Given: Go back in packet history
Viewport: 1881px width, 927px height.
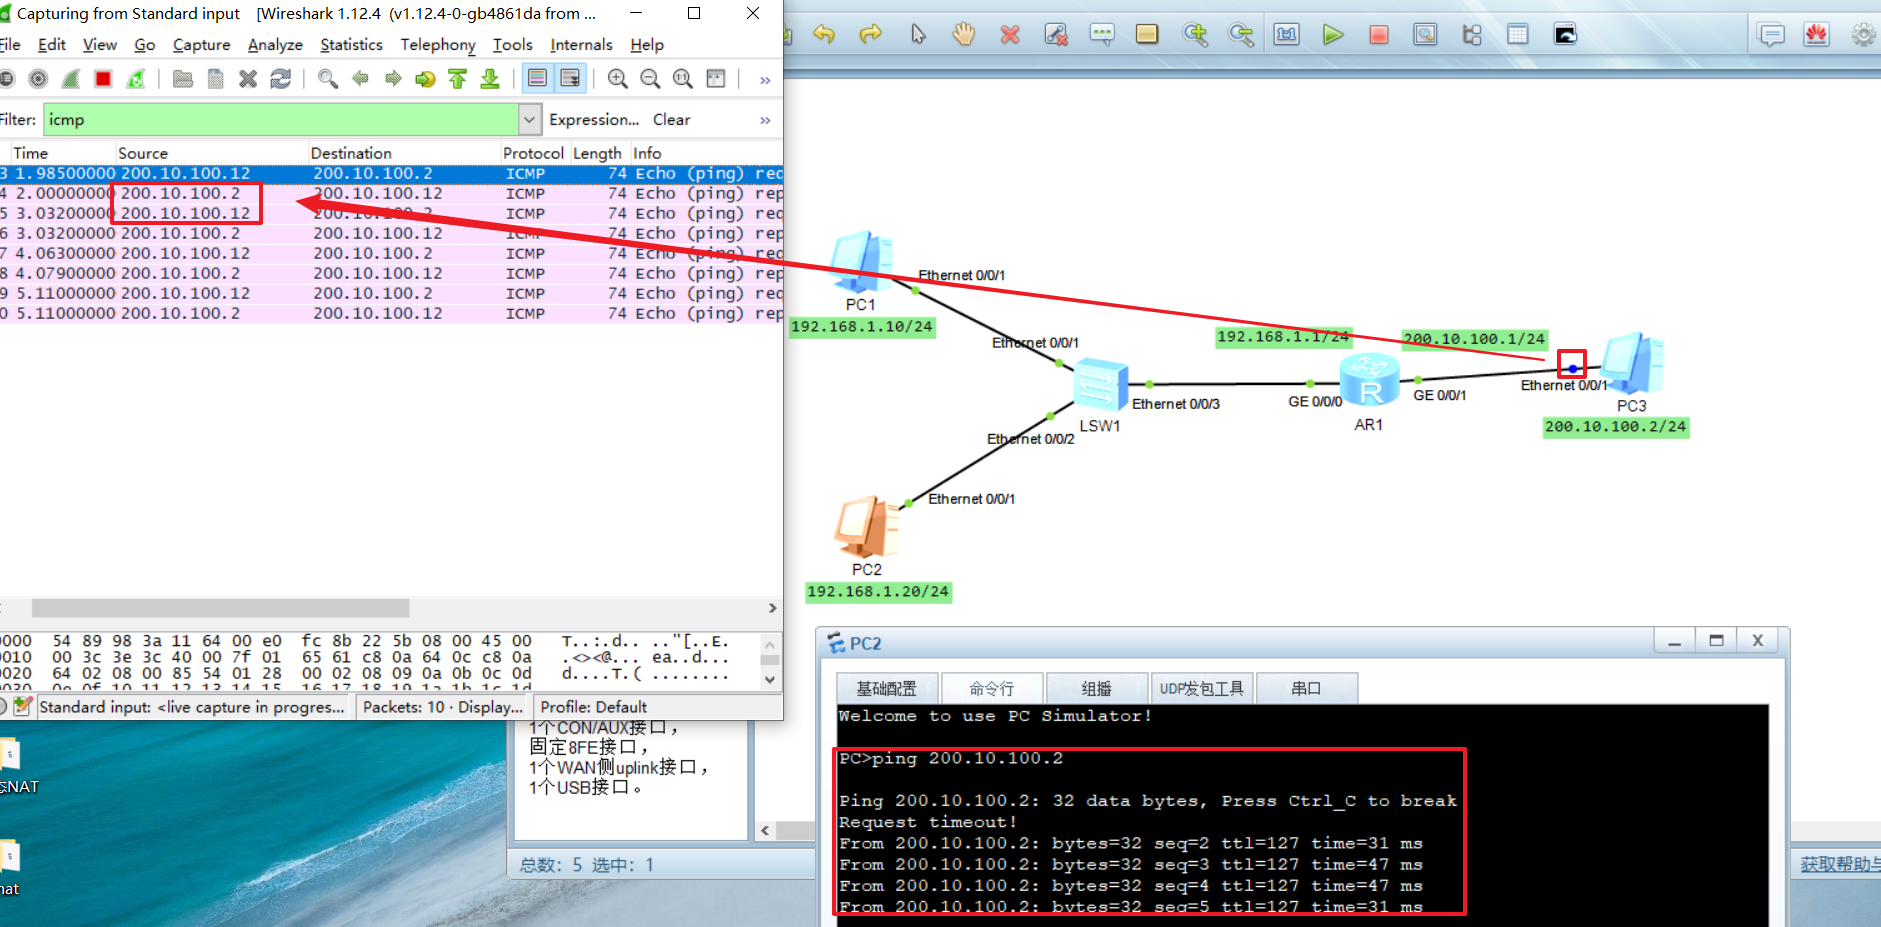Looking at the screenshot, I should 360,78.
